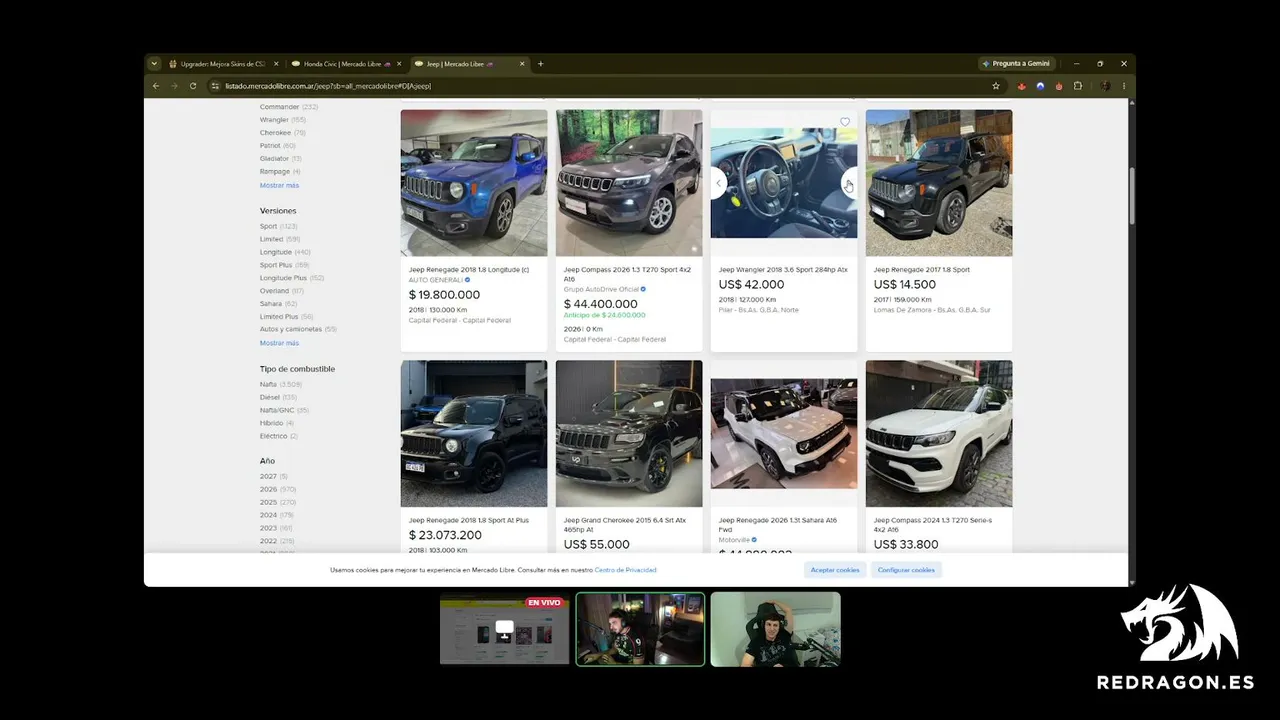Screen dimensions: 1280x720
Task: Filter by year 2023
Action: click(x=276, y=528)
